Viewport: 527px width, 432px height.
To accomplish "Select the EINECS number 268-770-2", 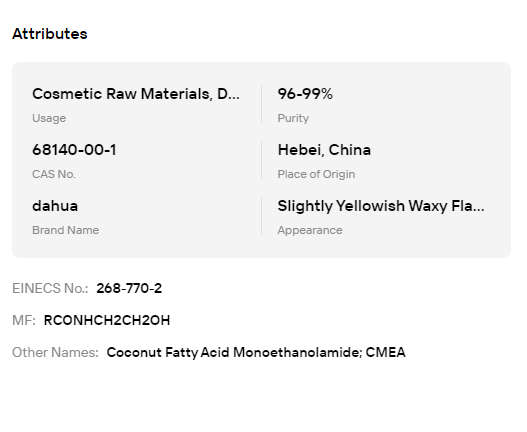I will pos(129,288).
